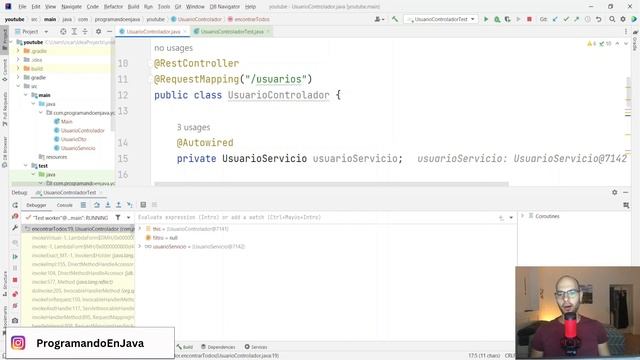This screenshot has width=640, height=360.
Task: Open the Dependencies tool window button
Action: pos(218,347)
